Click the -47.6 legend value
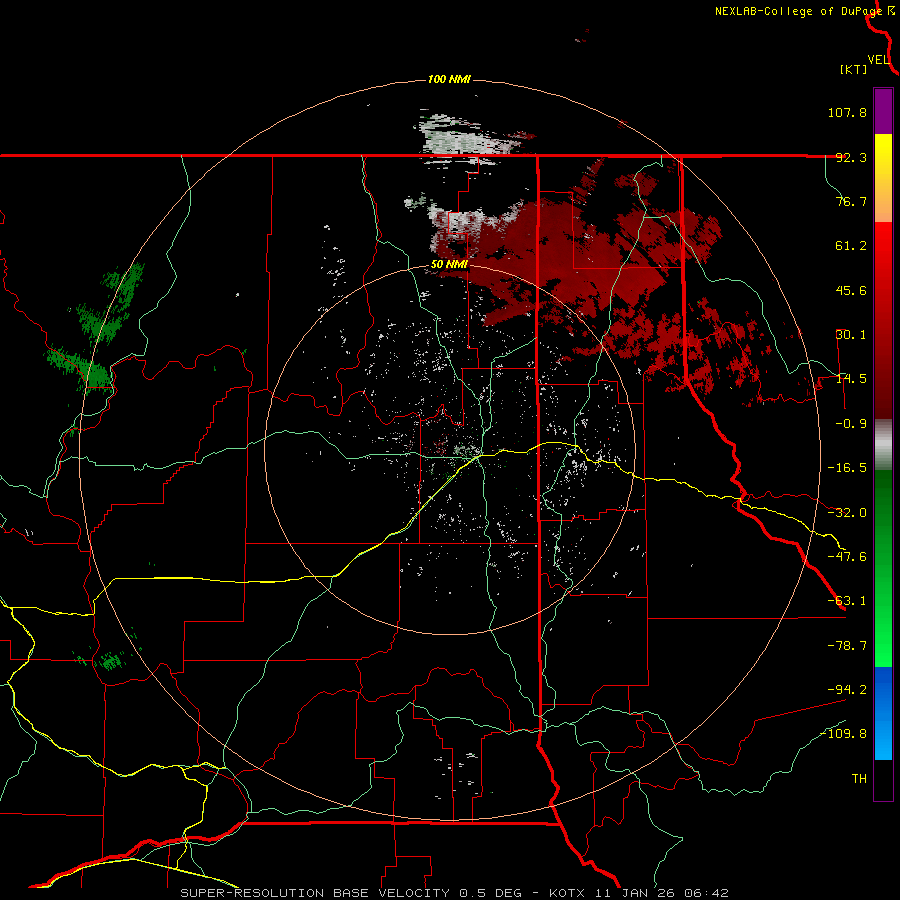This screenshot has height=900, width=900. tap(847, 557)
